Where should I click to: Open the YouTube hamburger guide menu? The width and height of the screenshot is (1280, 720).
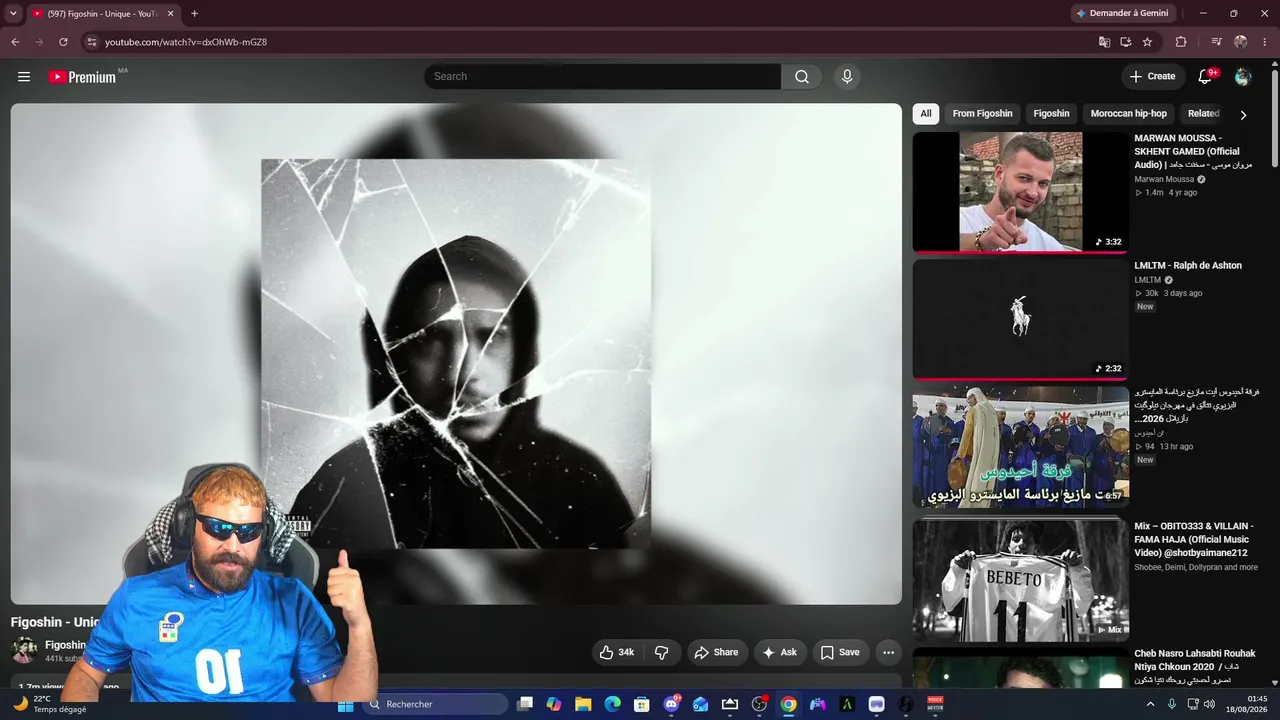click(24, 77)
